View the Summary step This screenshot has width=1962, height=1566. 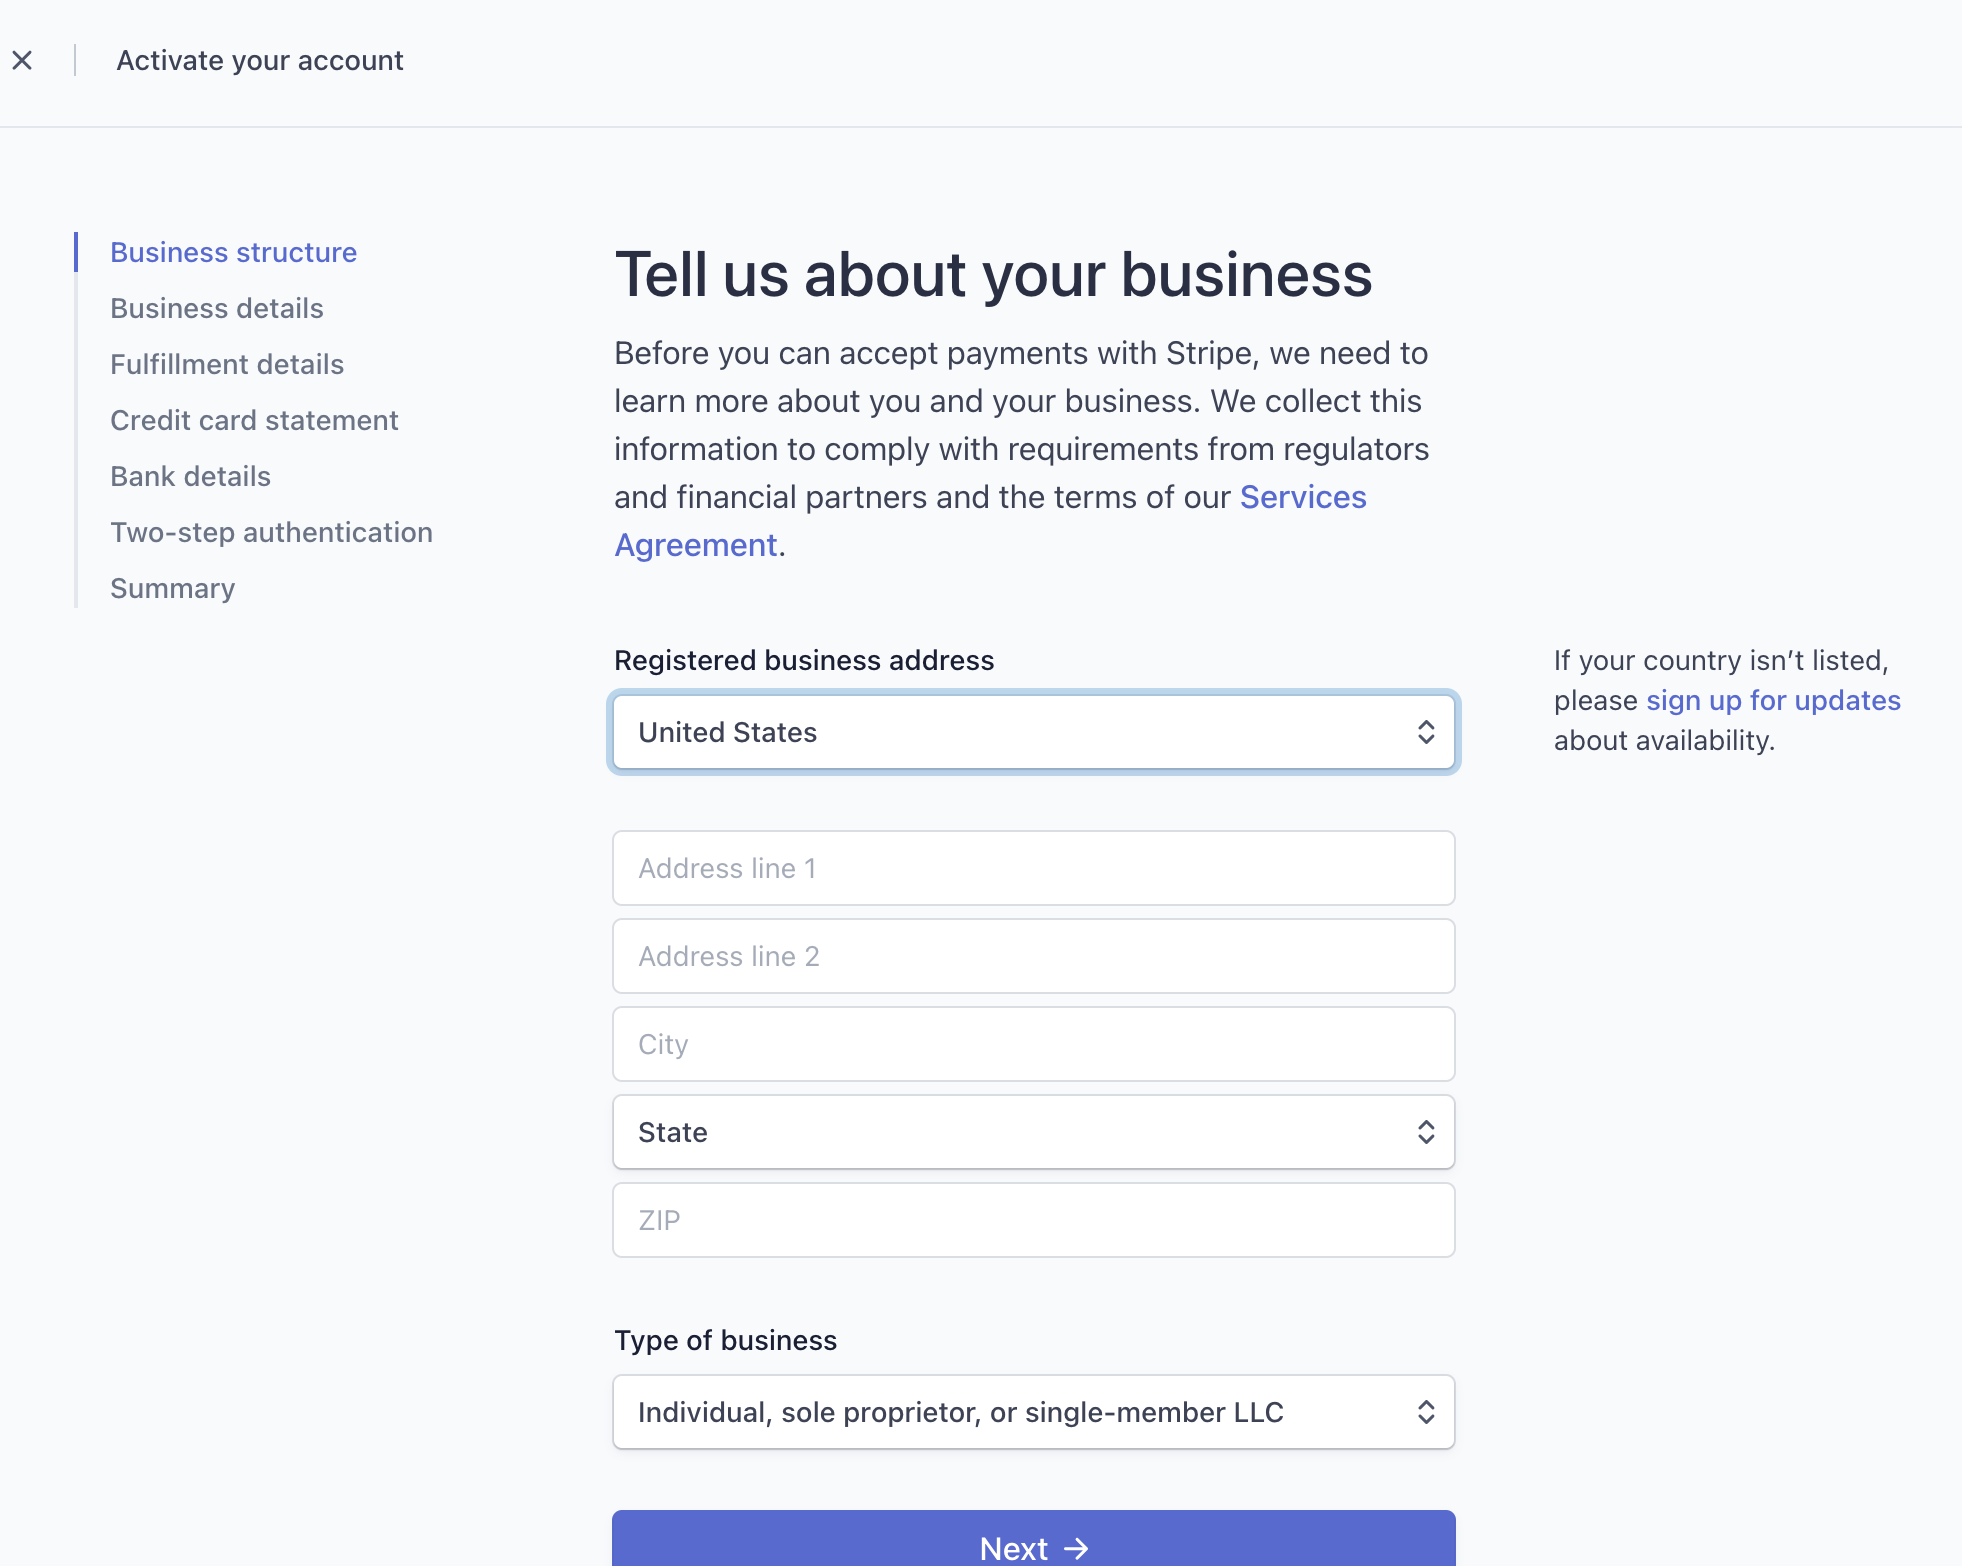172,588
